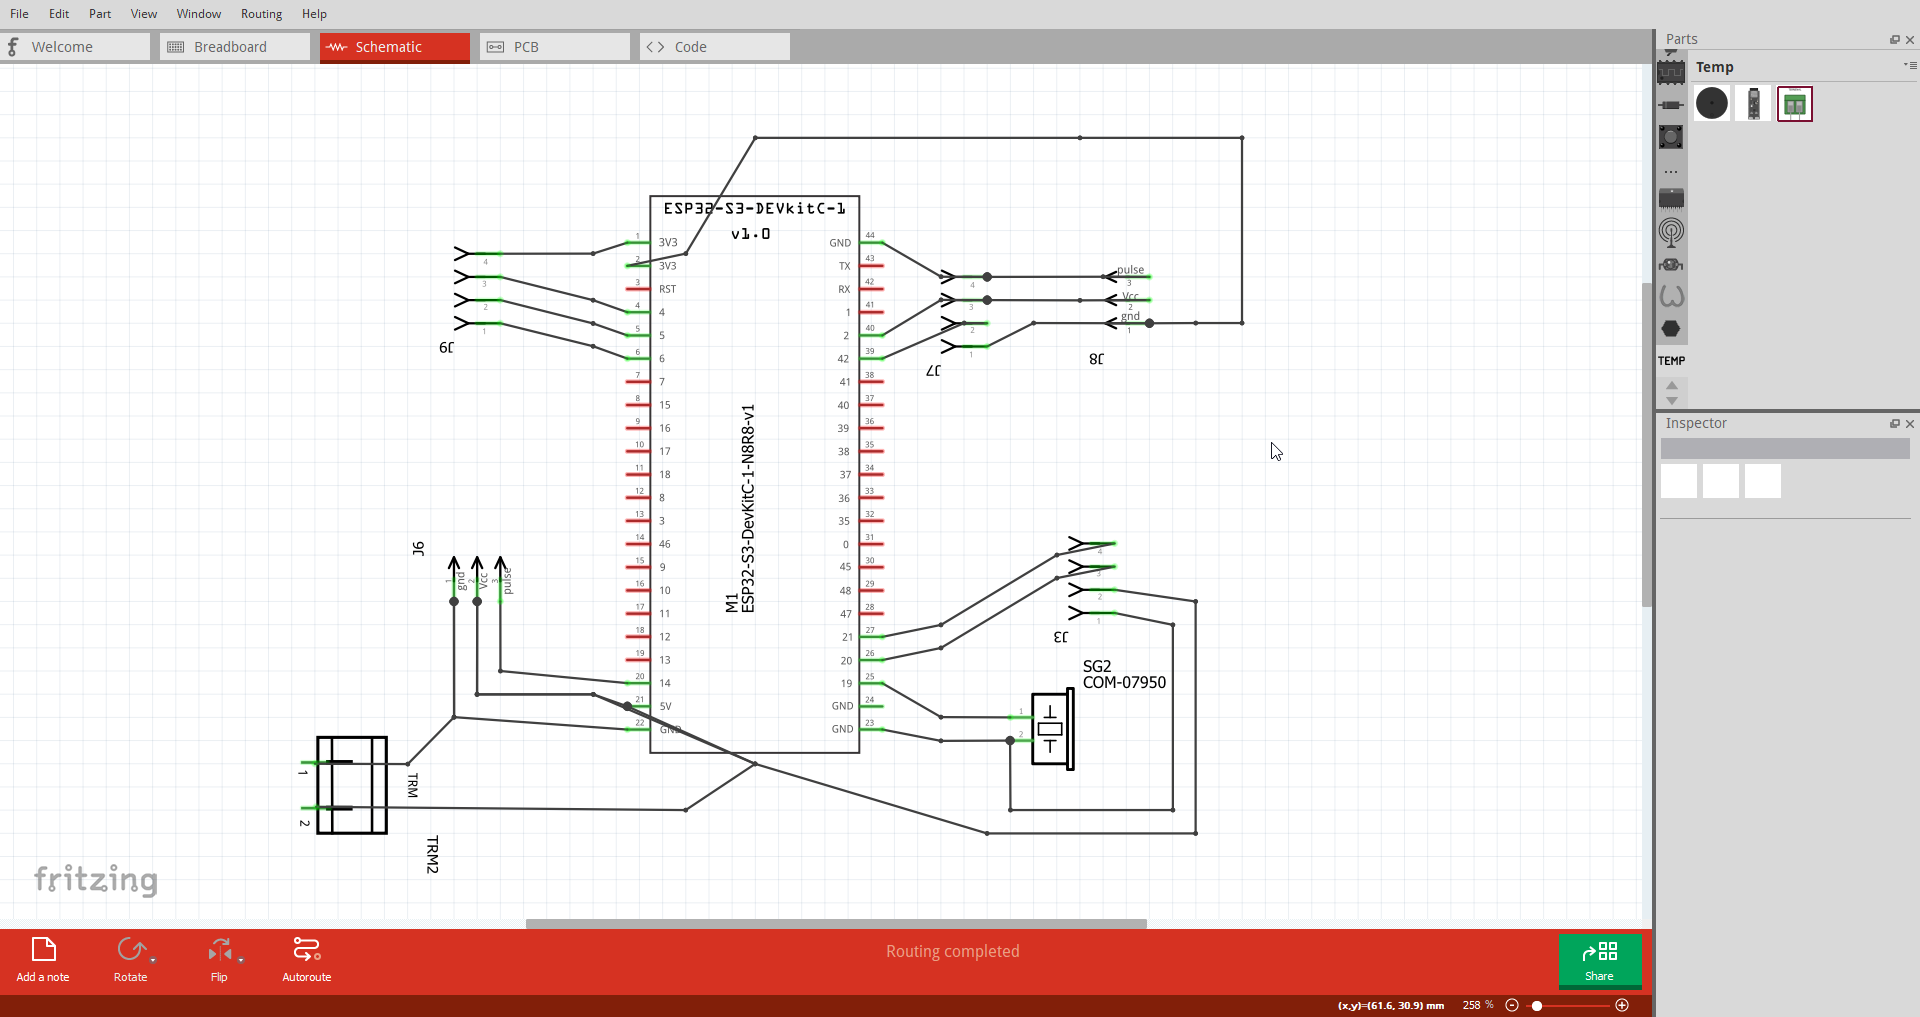
Task: Click the J6 connector label
Action: [418, 548]
